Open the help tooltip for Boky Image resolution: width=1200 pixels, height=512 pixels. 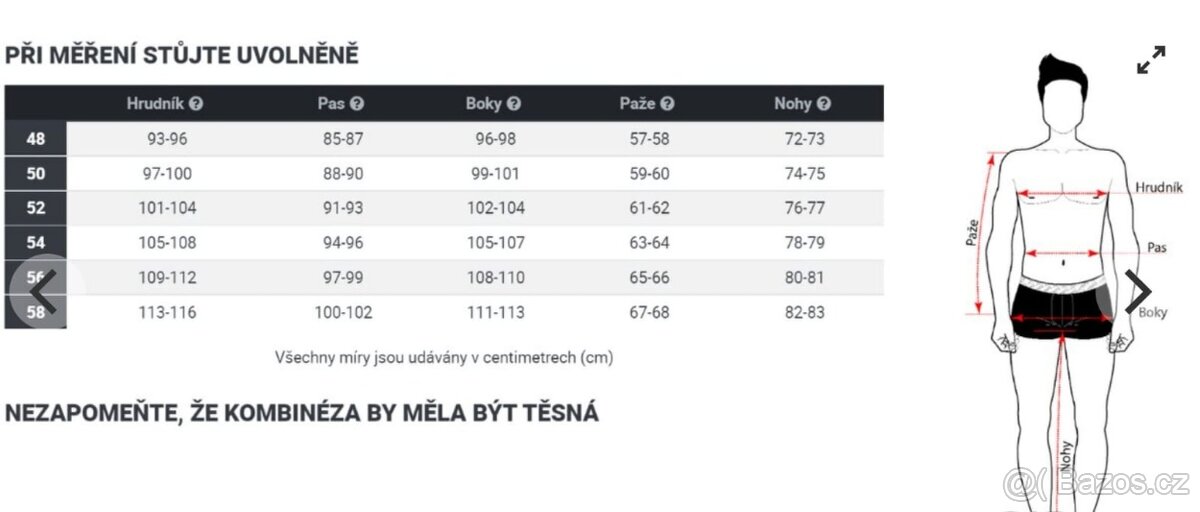[x=513, y=103]
